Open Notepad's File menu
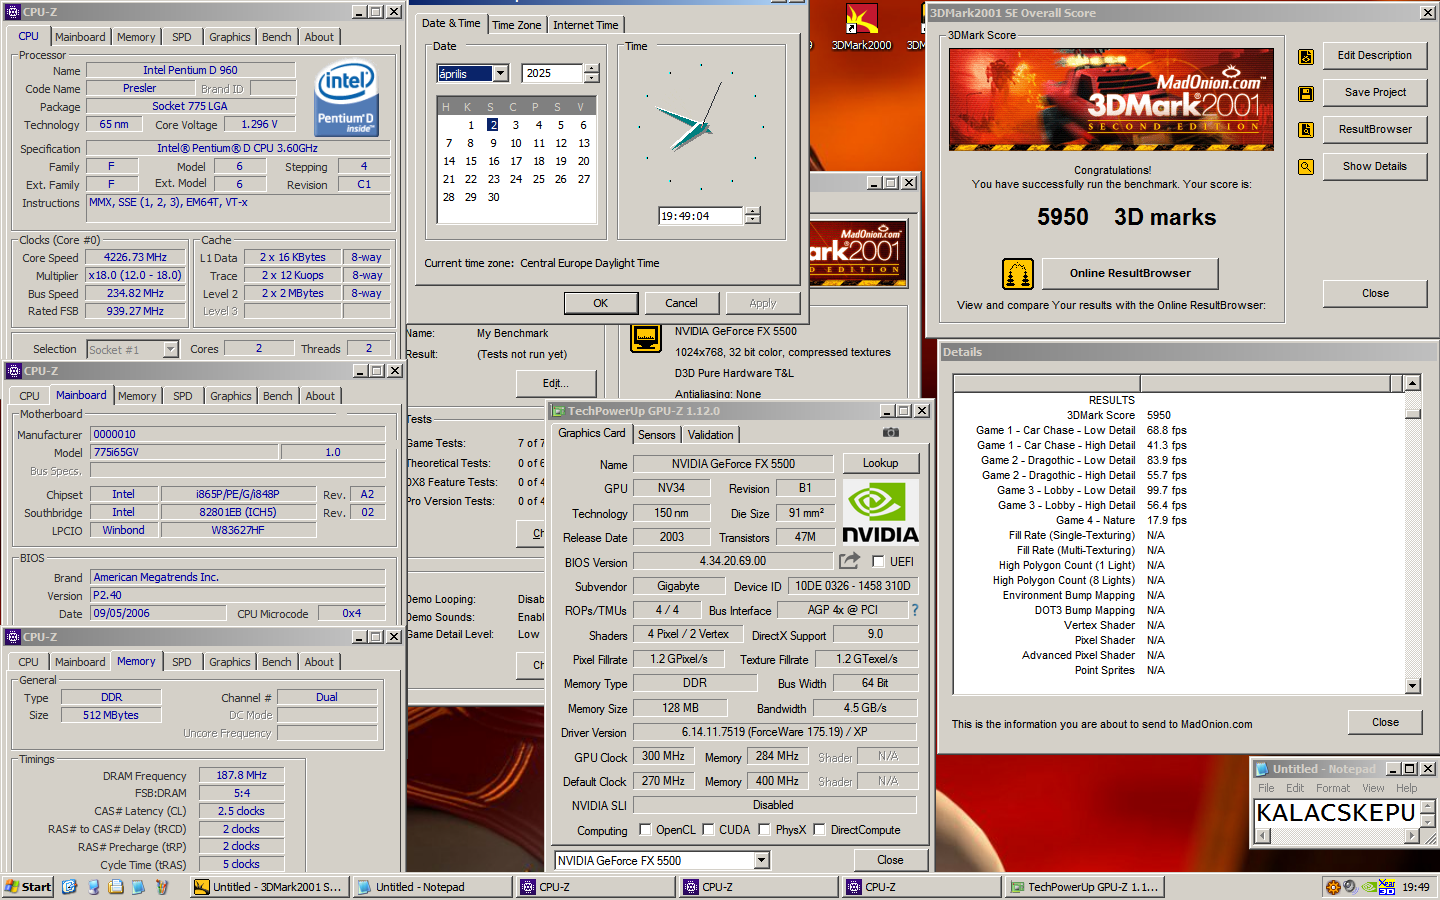Image resolution: width=1440 pixels, height=900 pixels. coord(1266,788)
